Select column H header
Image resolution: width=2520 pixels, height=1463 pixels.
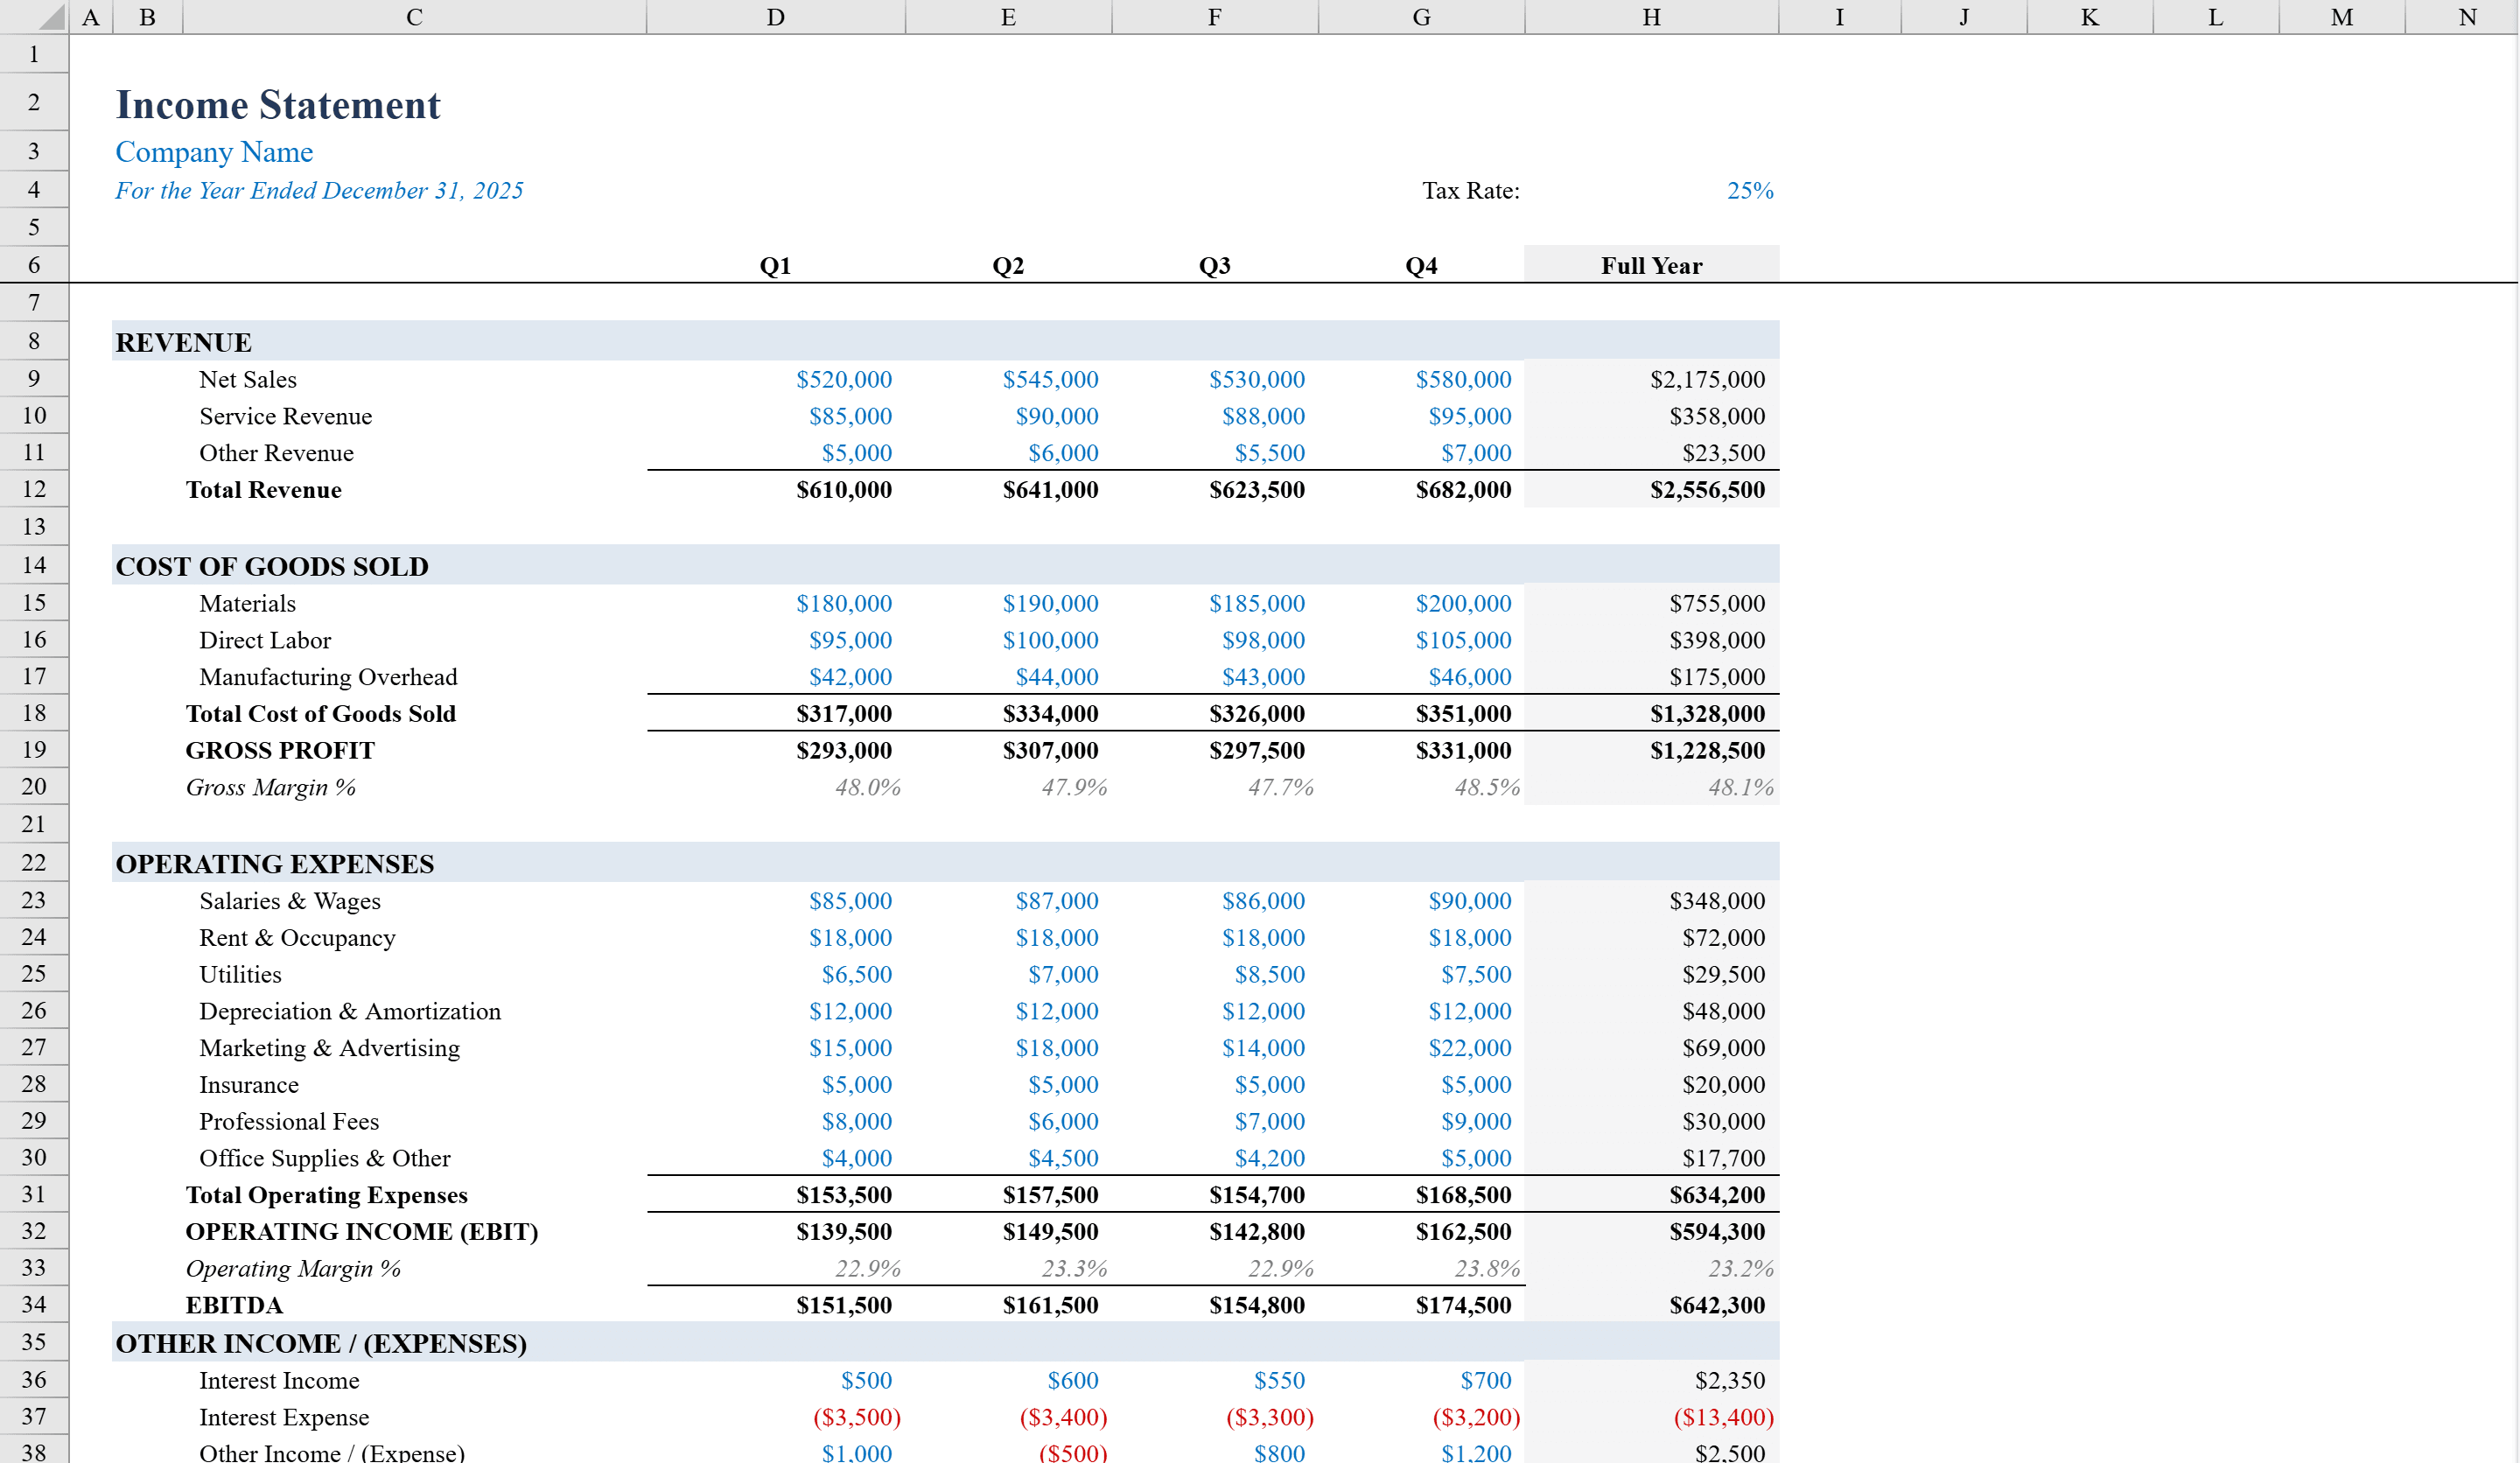pos(1650,16)
